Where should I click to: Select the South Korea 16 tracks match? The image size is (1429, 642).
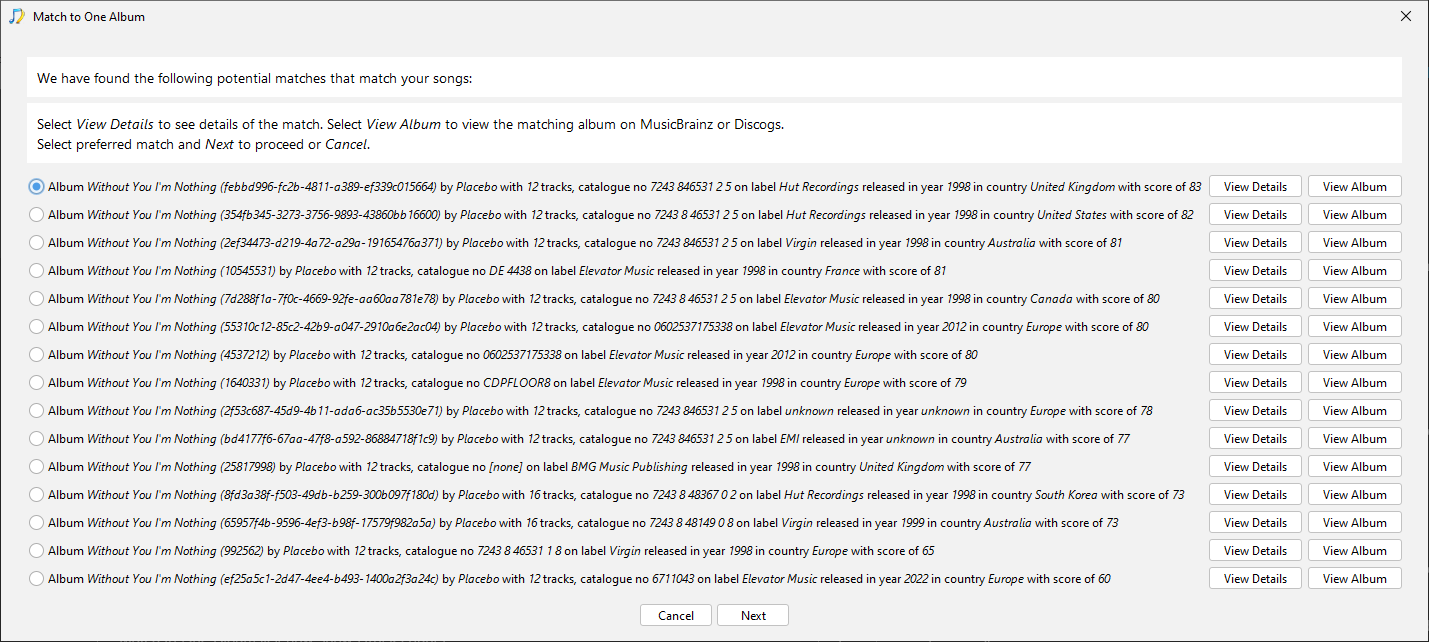pos(37,495)
